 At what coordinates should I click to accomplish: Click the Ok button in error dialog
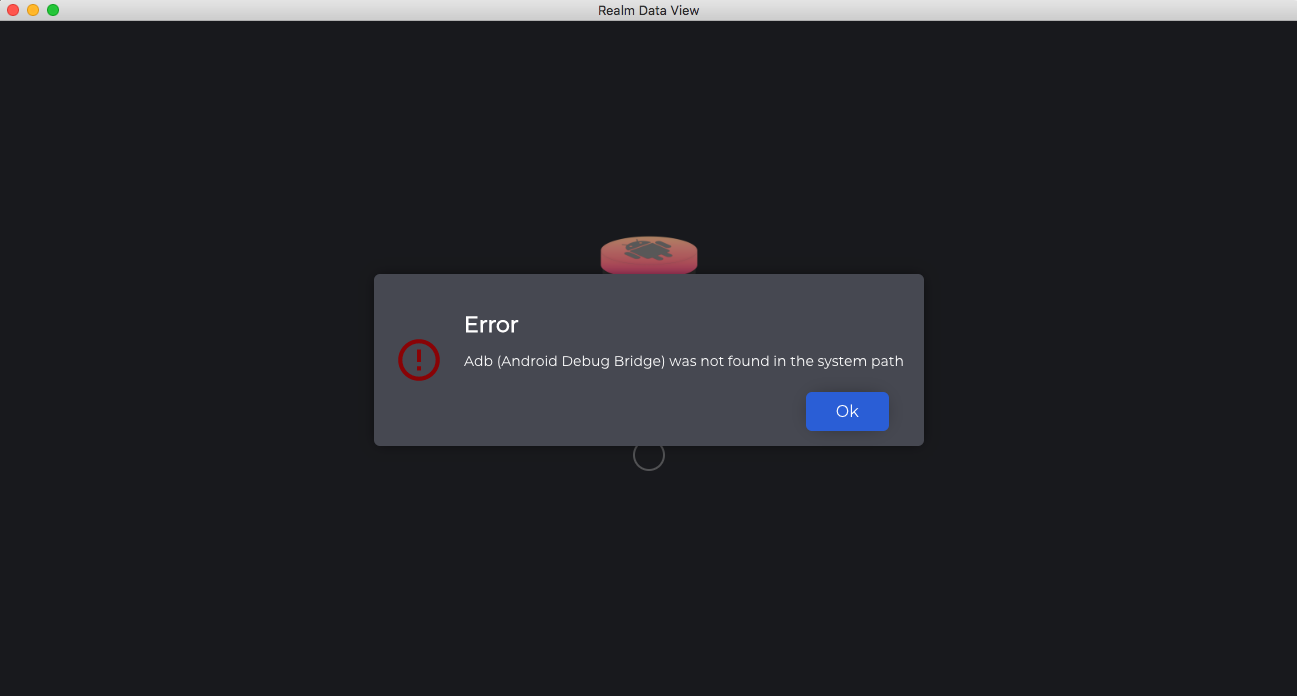pos(847,411)
